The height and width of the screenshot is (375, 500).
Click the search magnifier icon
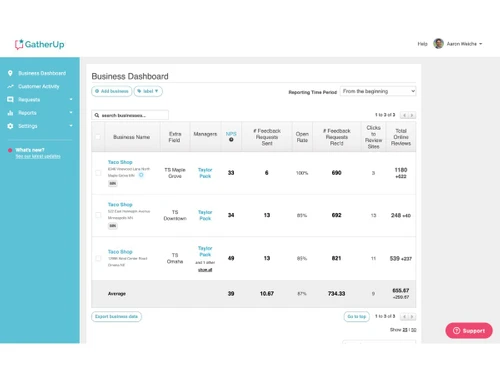97,115
